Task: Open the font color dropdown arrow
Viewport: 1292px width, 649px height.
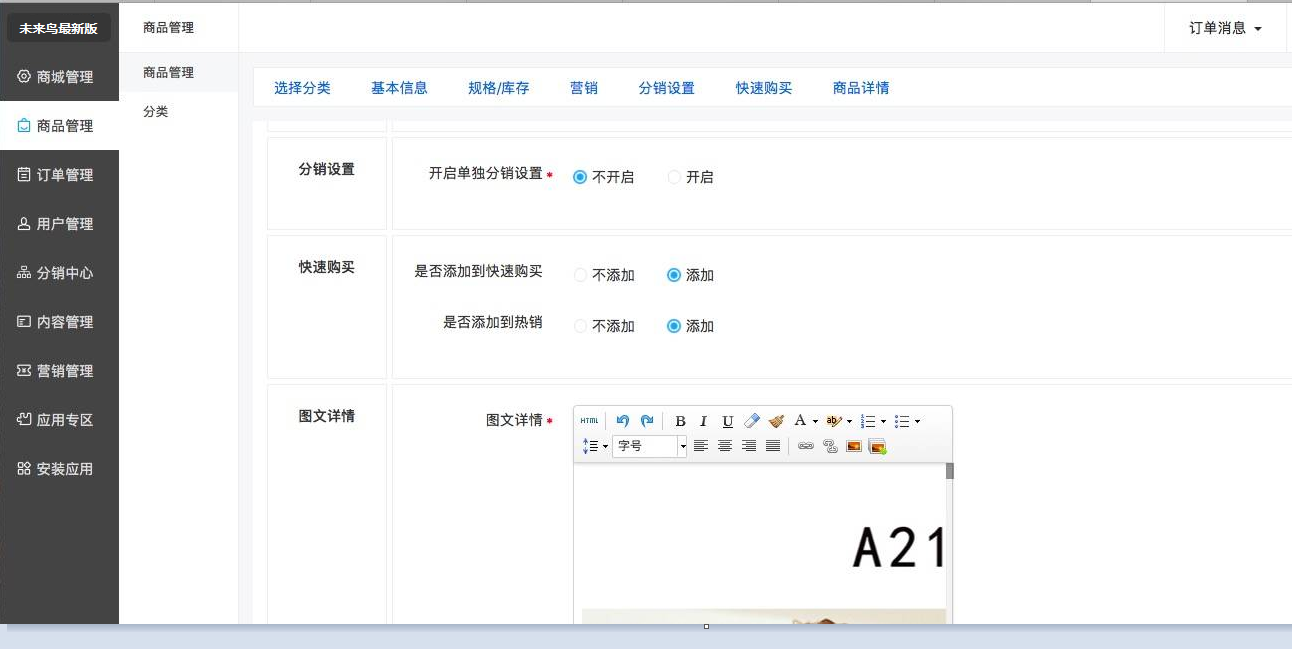Action: click(815, 421)
